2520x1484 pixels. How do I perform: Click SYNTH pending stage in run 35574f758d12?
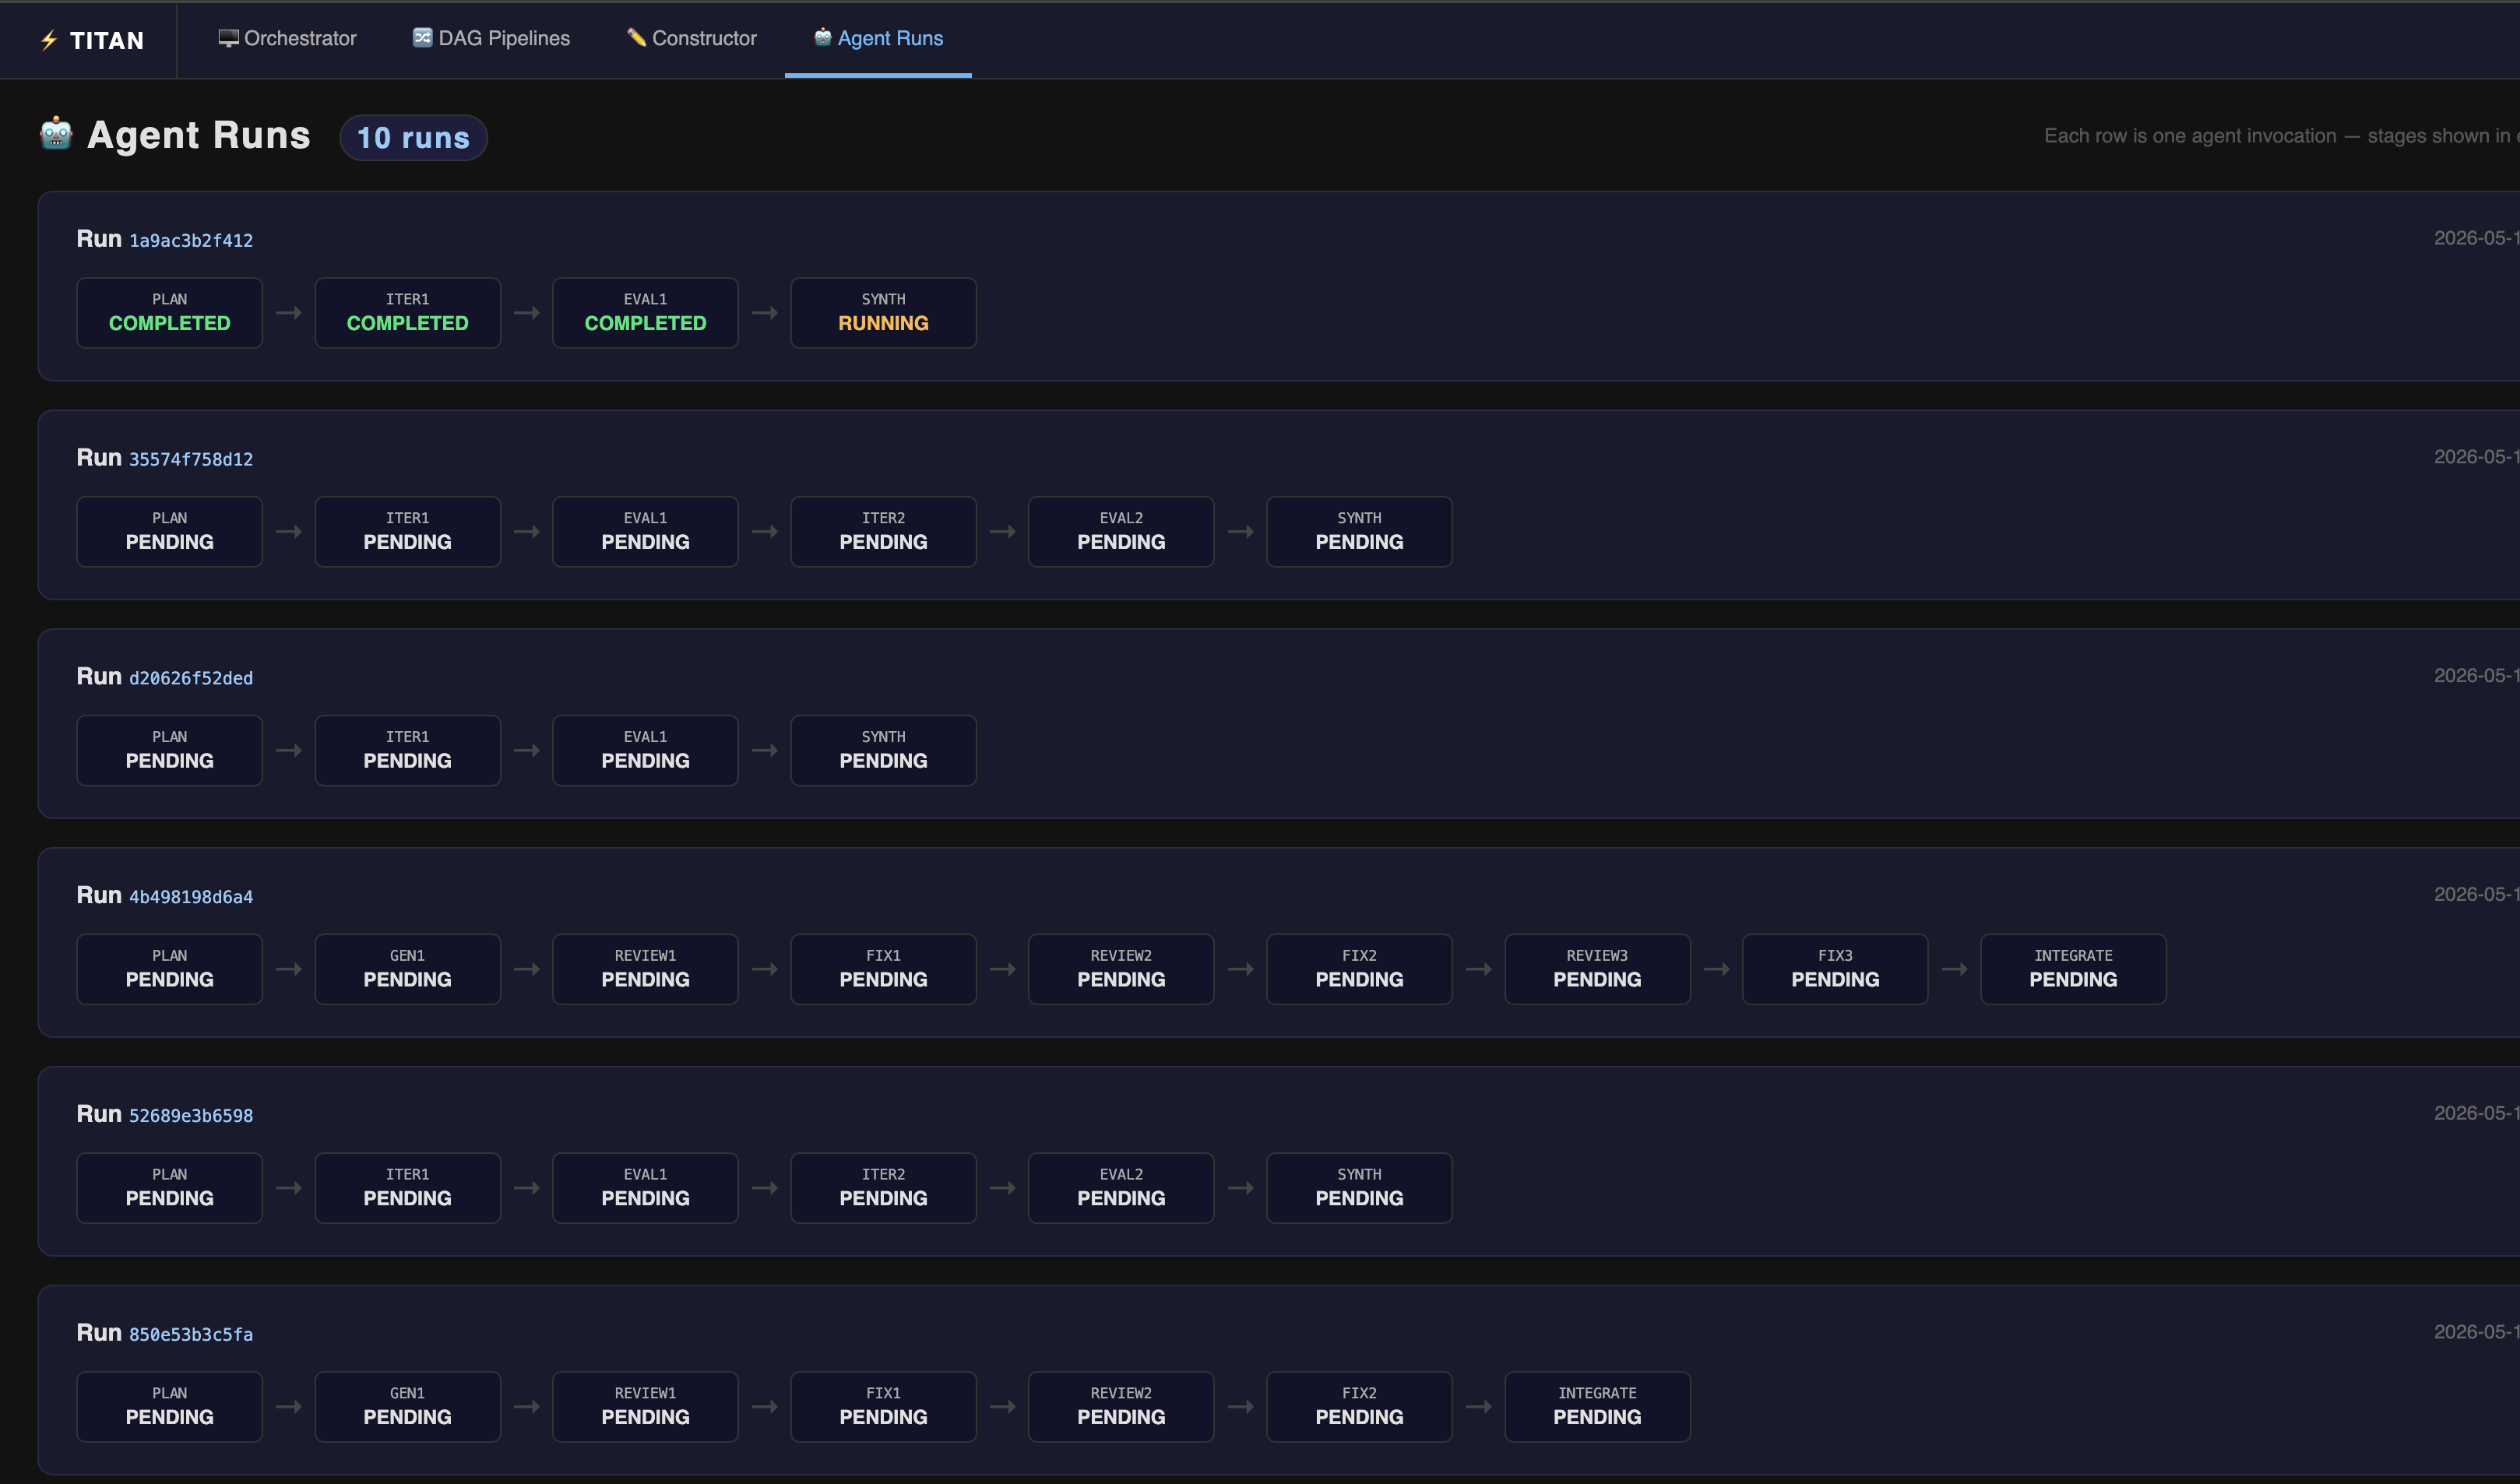(x=1360, y=532)
